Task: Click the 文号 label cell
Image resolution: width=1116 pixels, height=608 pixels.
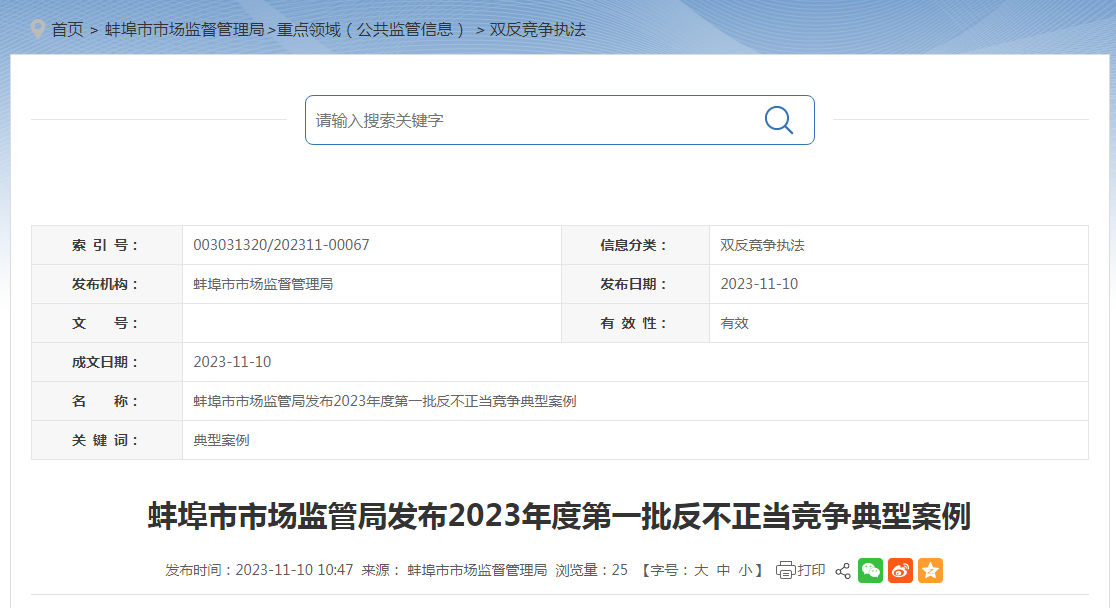Action: 107,323
